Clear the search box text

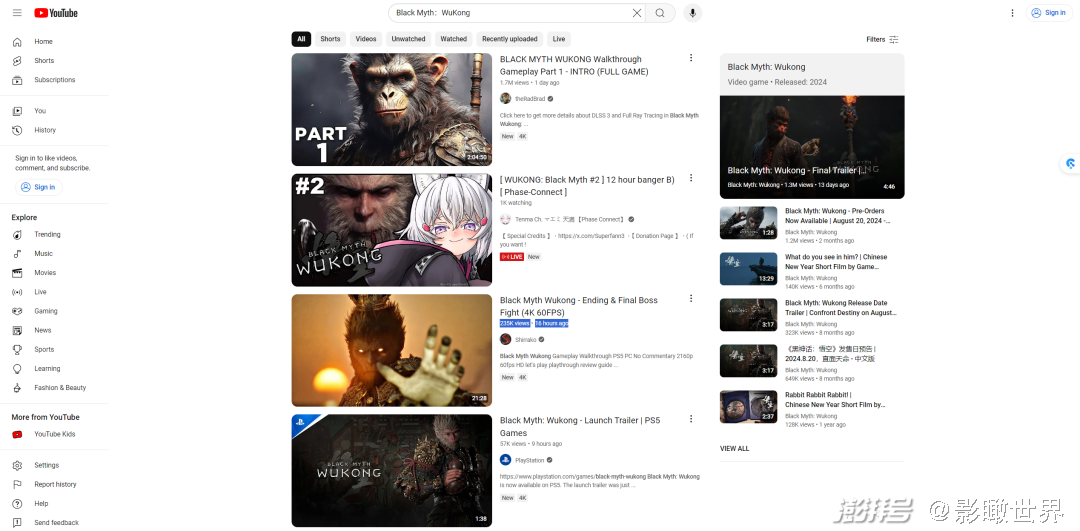[636, 13]
